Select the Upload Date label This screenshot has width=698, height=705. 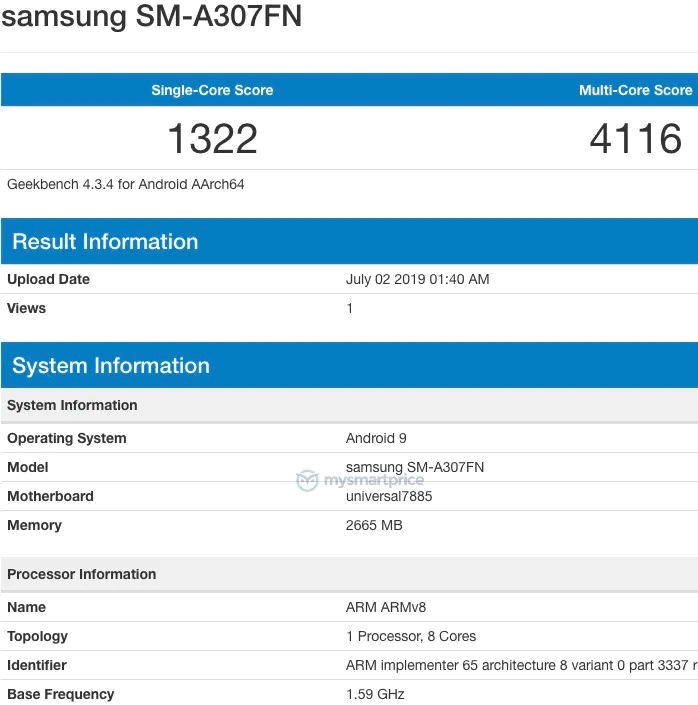(49, 279)
